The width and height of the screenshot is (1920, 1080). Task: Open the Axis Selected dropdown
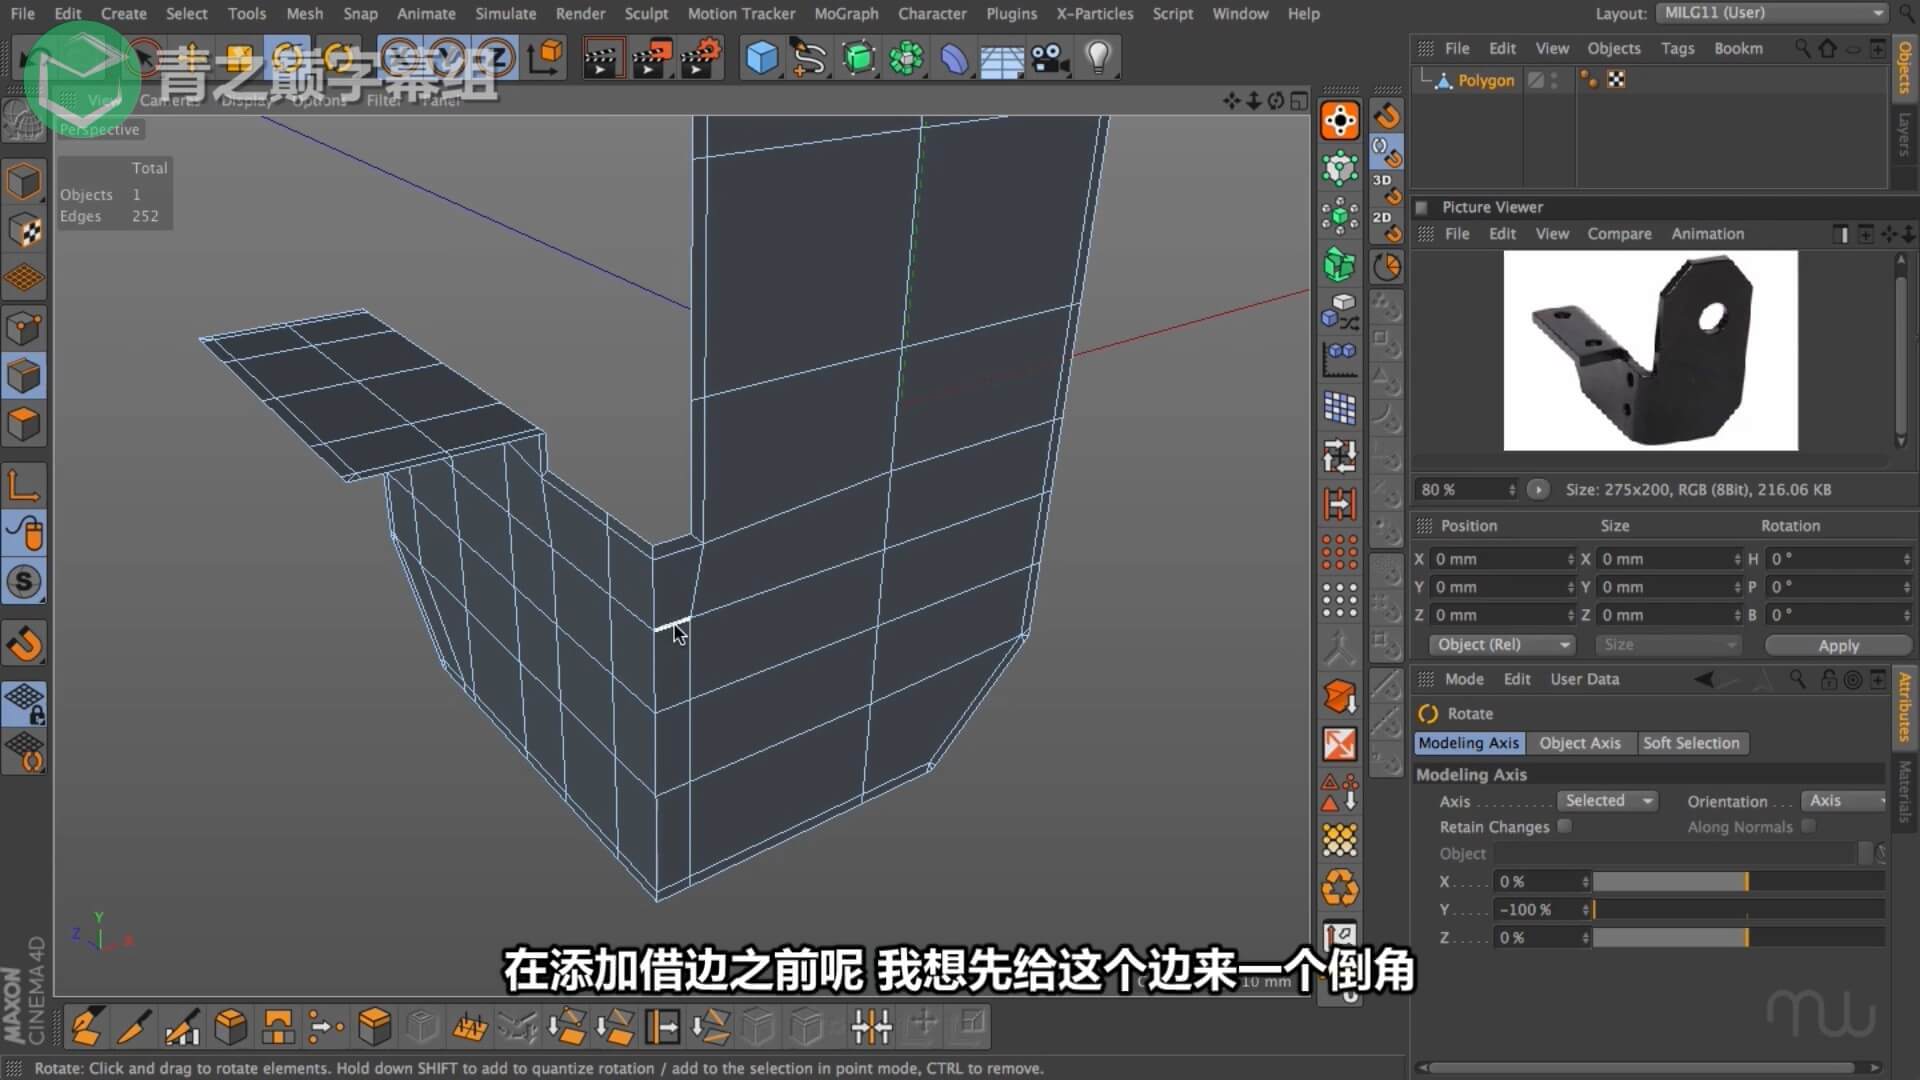tap(1607, 801)
